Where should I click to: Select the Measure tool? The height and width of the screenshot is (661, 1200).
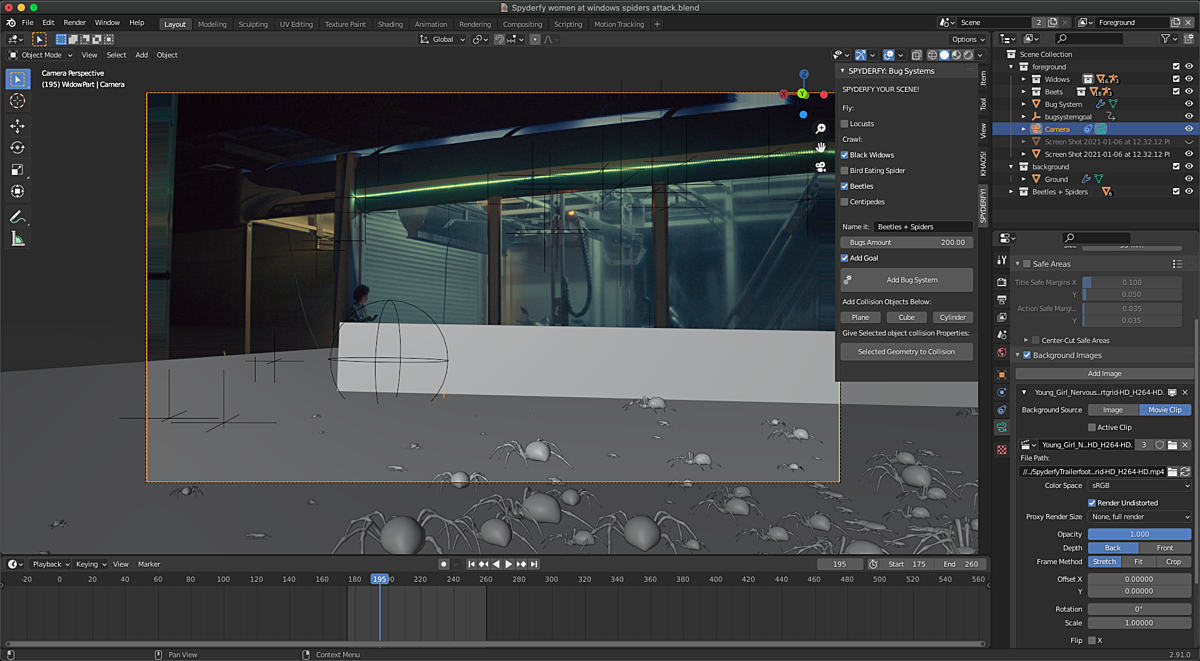pos(17,238)
